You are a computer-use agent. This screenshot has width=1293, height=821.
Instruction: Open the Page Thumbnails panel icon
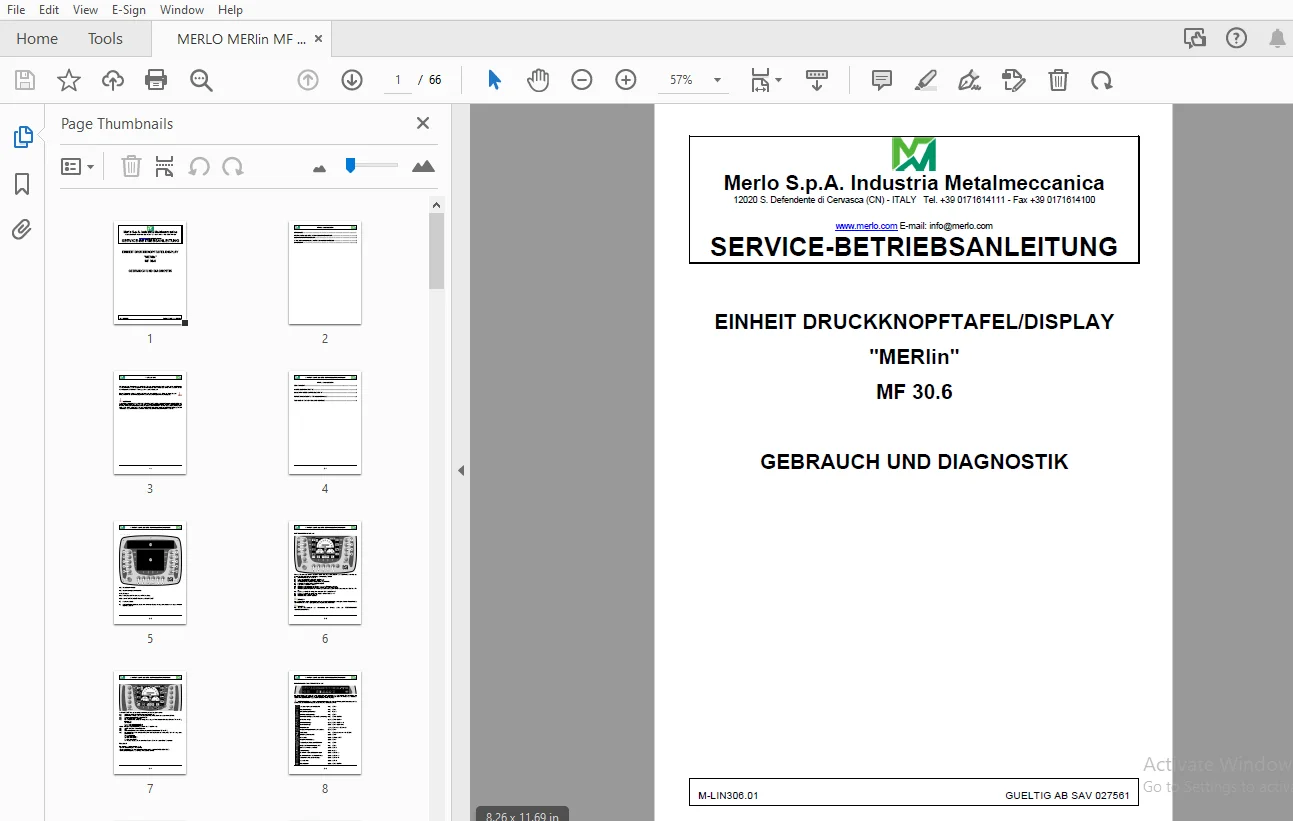[23, 137]
